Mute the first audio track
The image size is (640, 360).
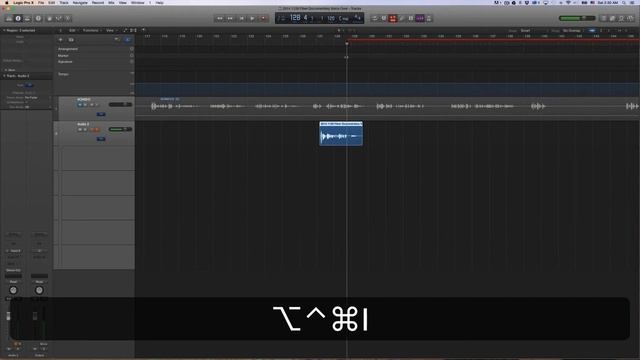80,105
